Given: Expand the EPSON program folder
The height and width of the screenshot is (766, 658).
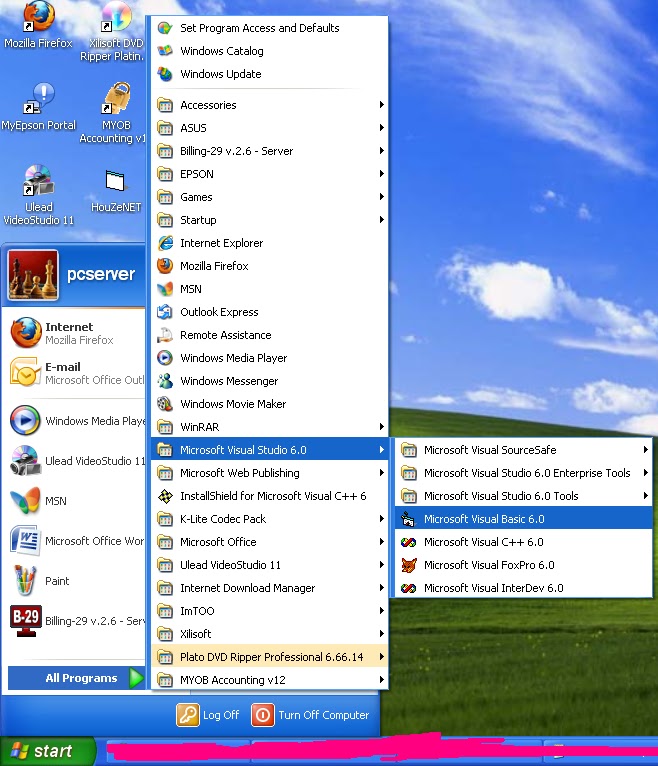Looking at the screenshot, I should [x=270, y=174].
